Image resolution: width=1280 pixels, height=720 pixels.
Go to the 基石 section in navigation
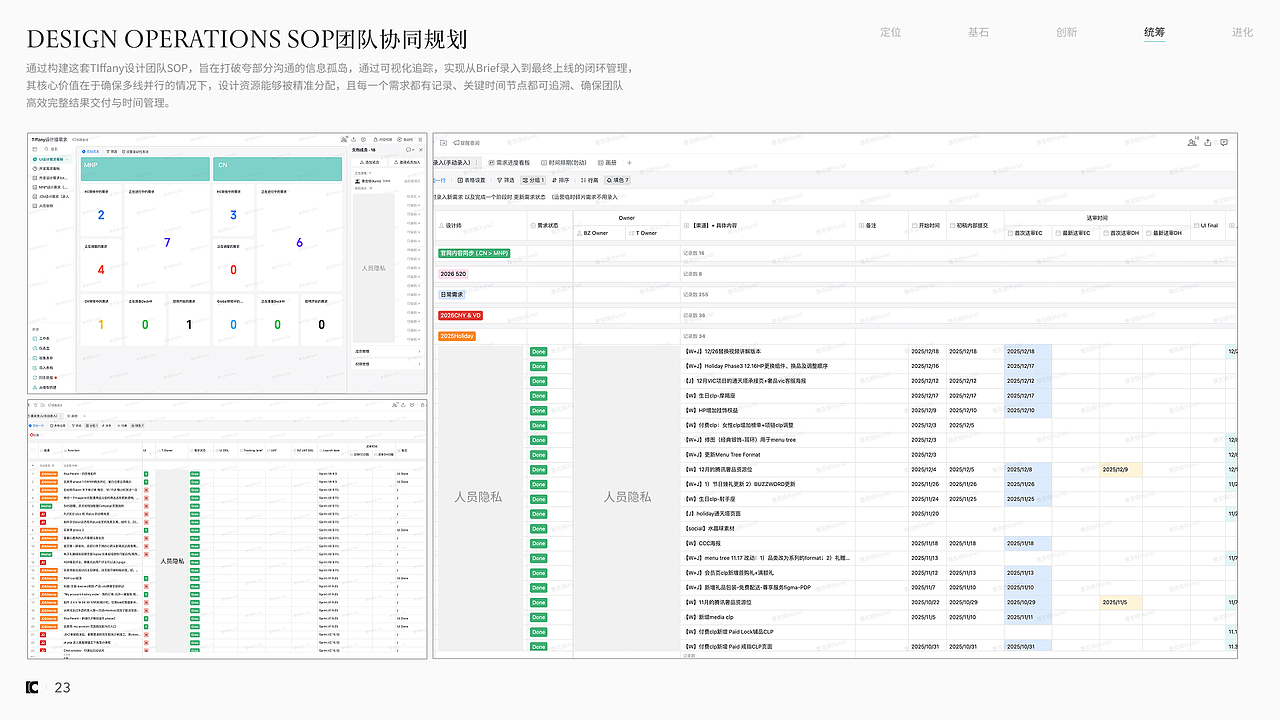pos(978,32)
